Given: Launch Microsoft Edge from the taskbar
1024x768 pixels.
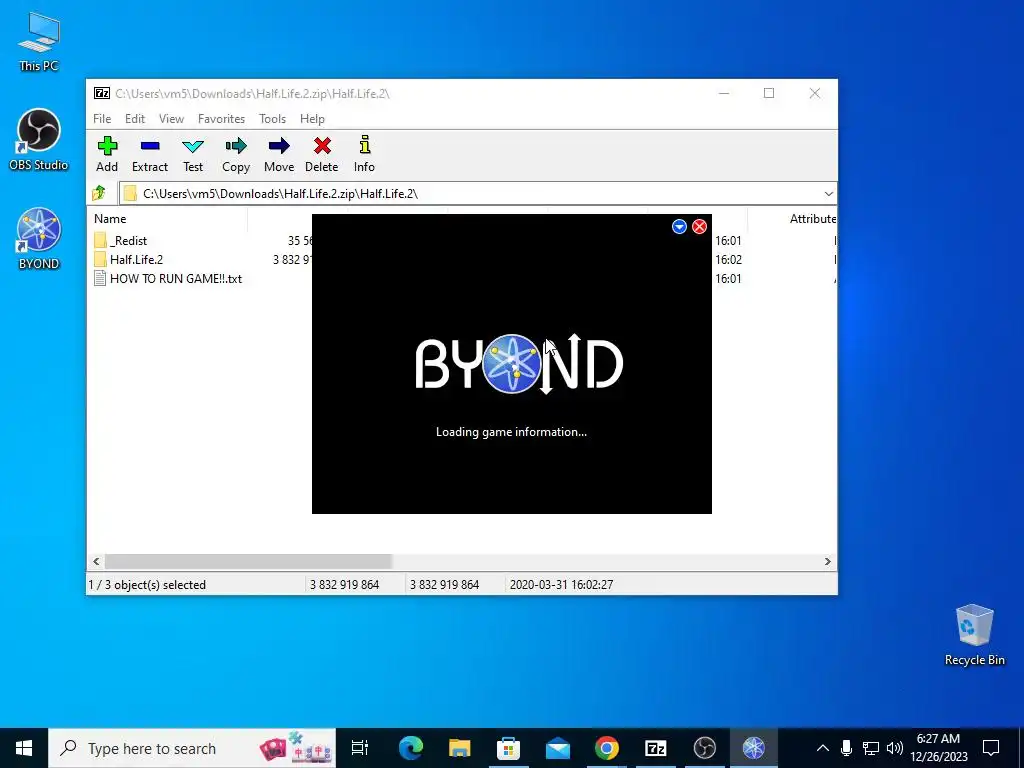Looking at the screenshot, I should click(411, 748).
